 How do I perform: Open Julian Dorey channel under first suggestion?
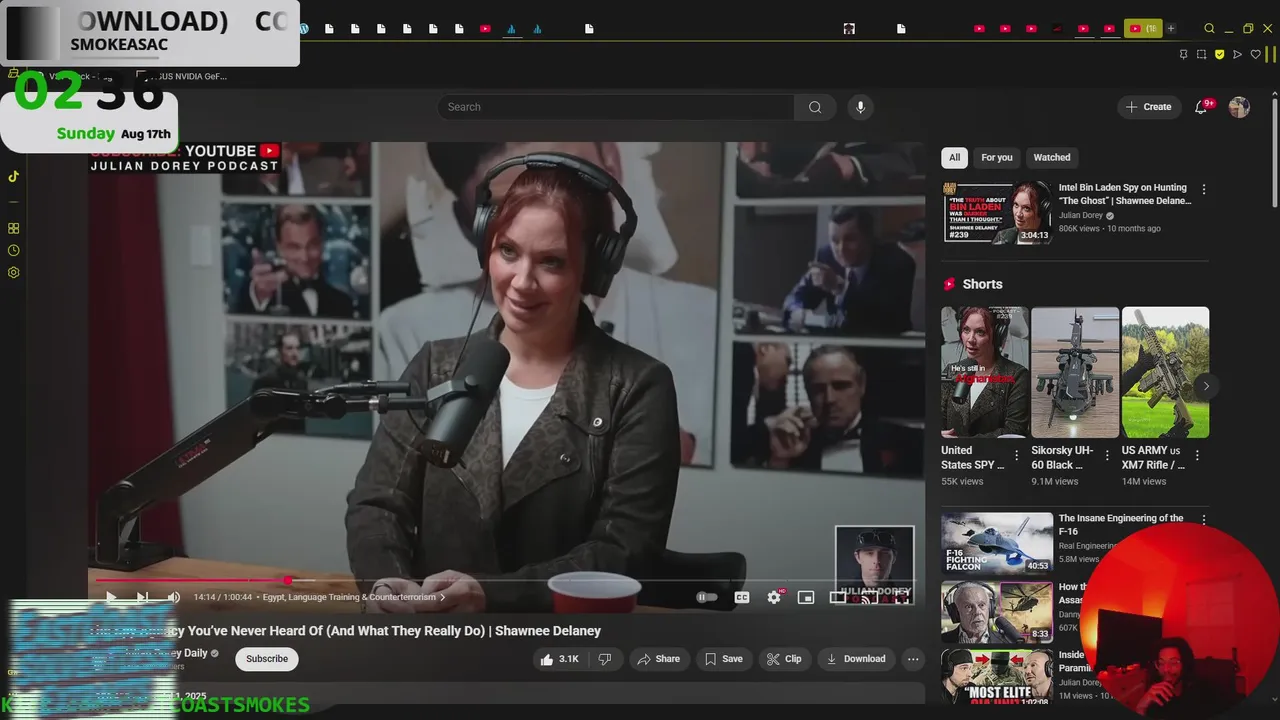click(1080, 215)
